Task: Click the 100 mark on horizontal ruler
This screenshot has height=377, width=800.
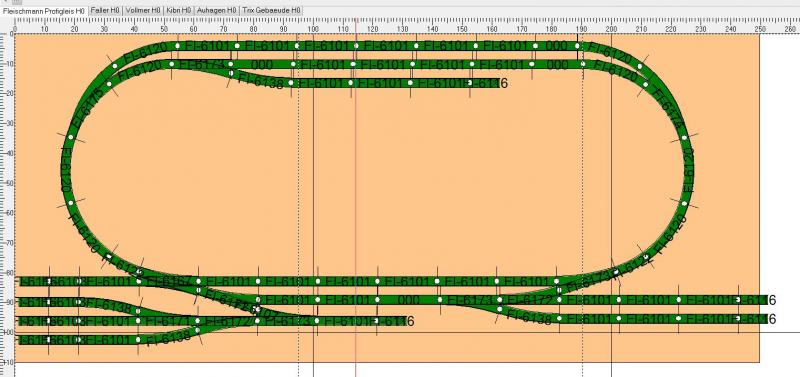Action: coord(313,29)
